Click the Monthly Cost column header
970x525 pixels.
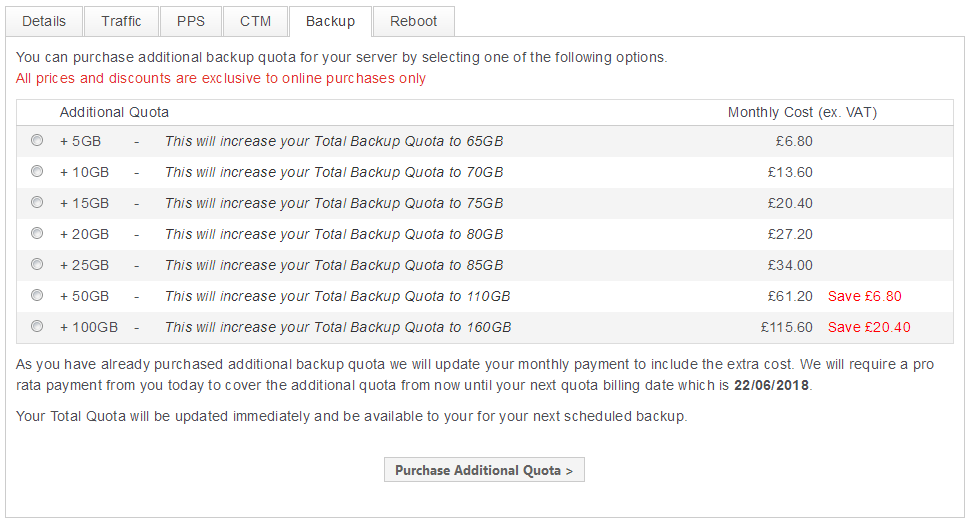point(802,112)
